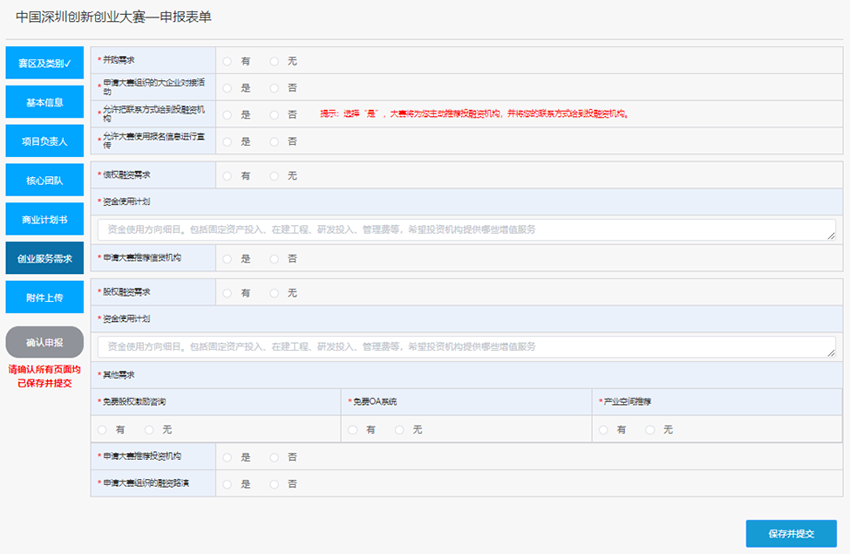Select 无 for 股权融资需求
The image size is (850, 554).
coord(274,293)
